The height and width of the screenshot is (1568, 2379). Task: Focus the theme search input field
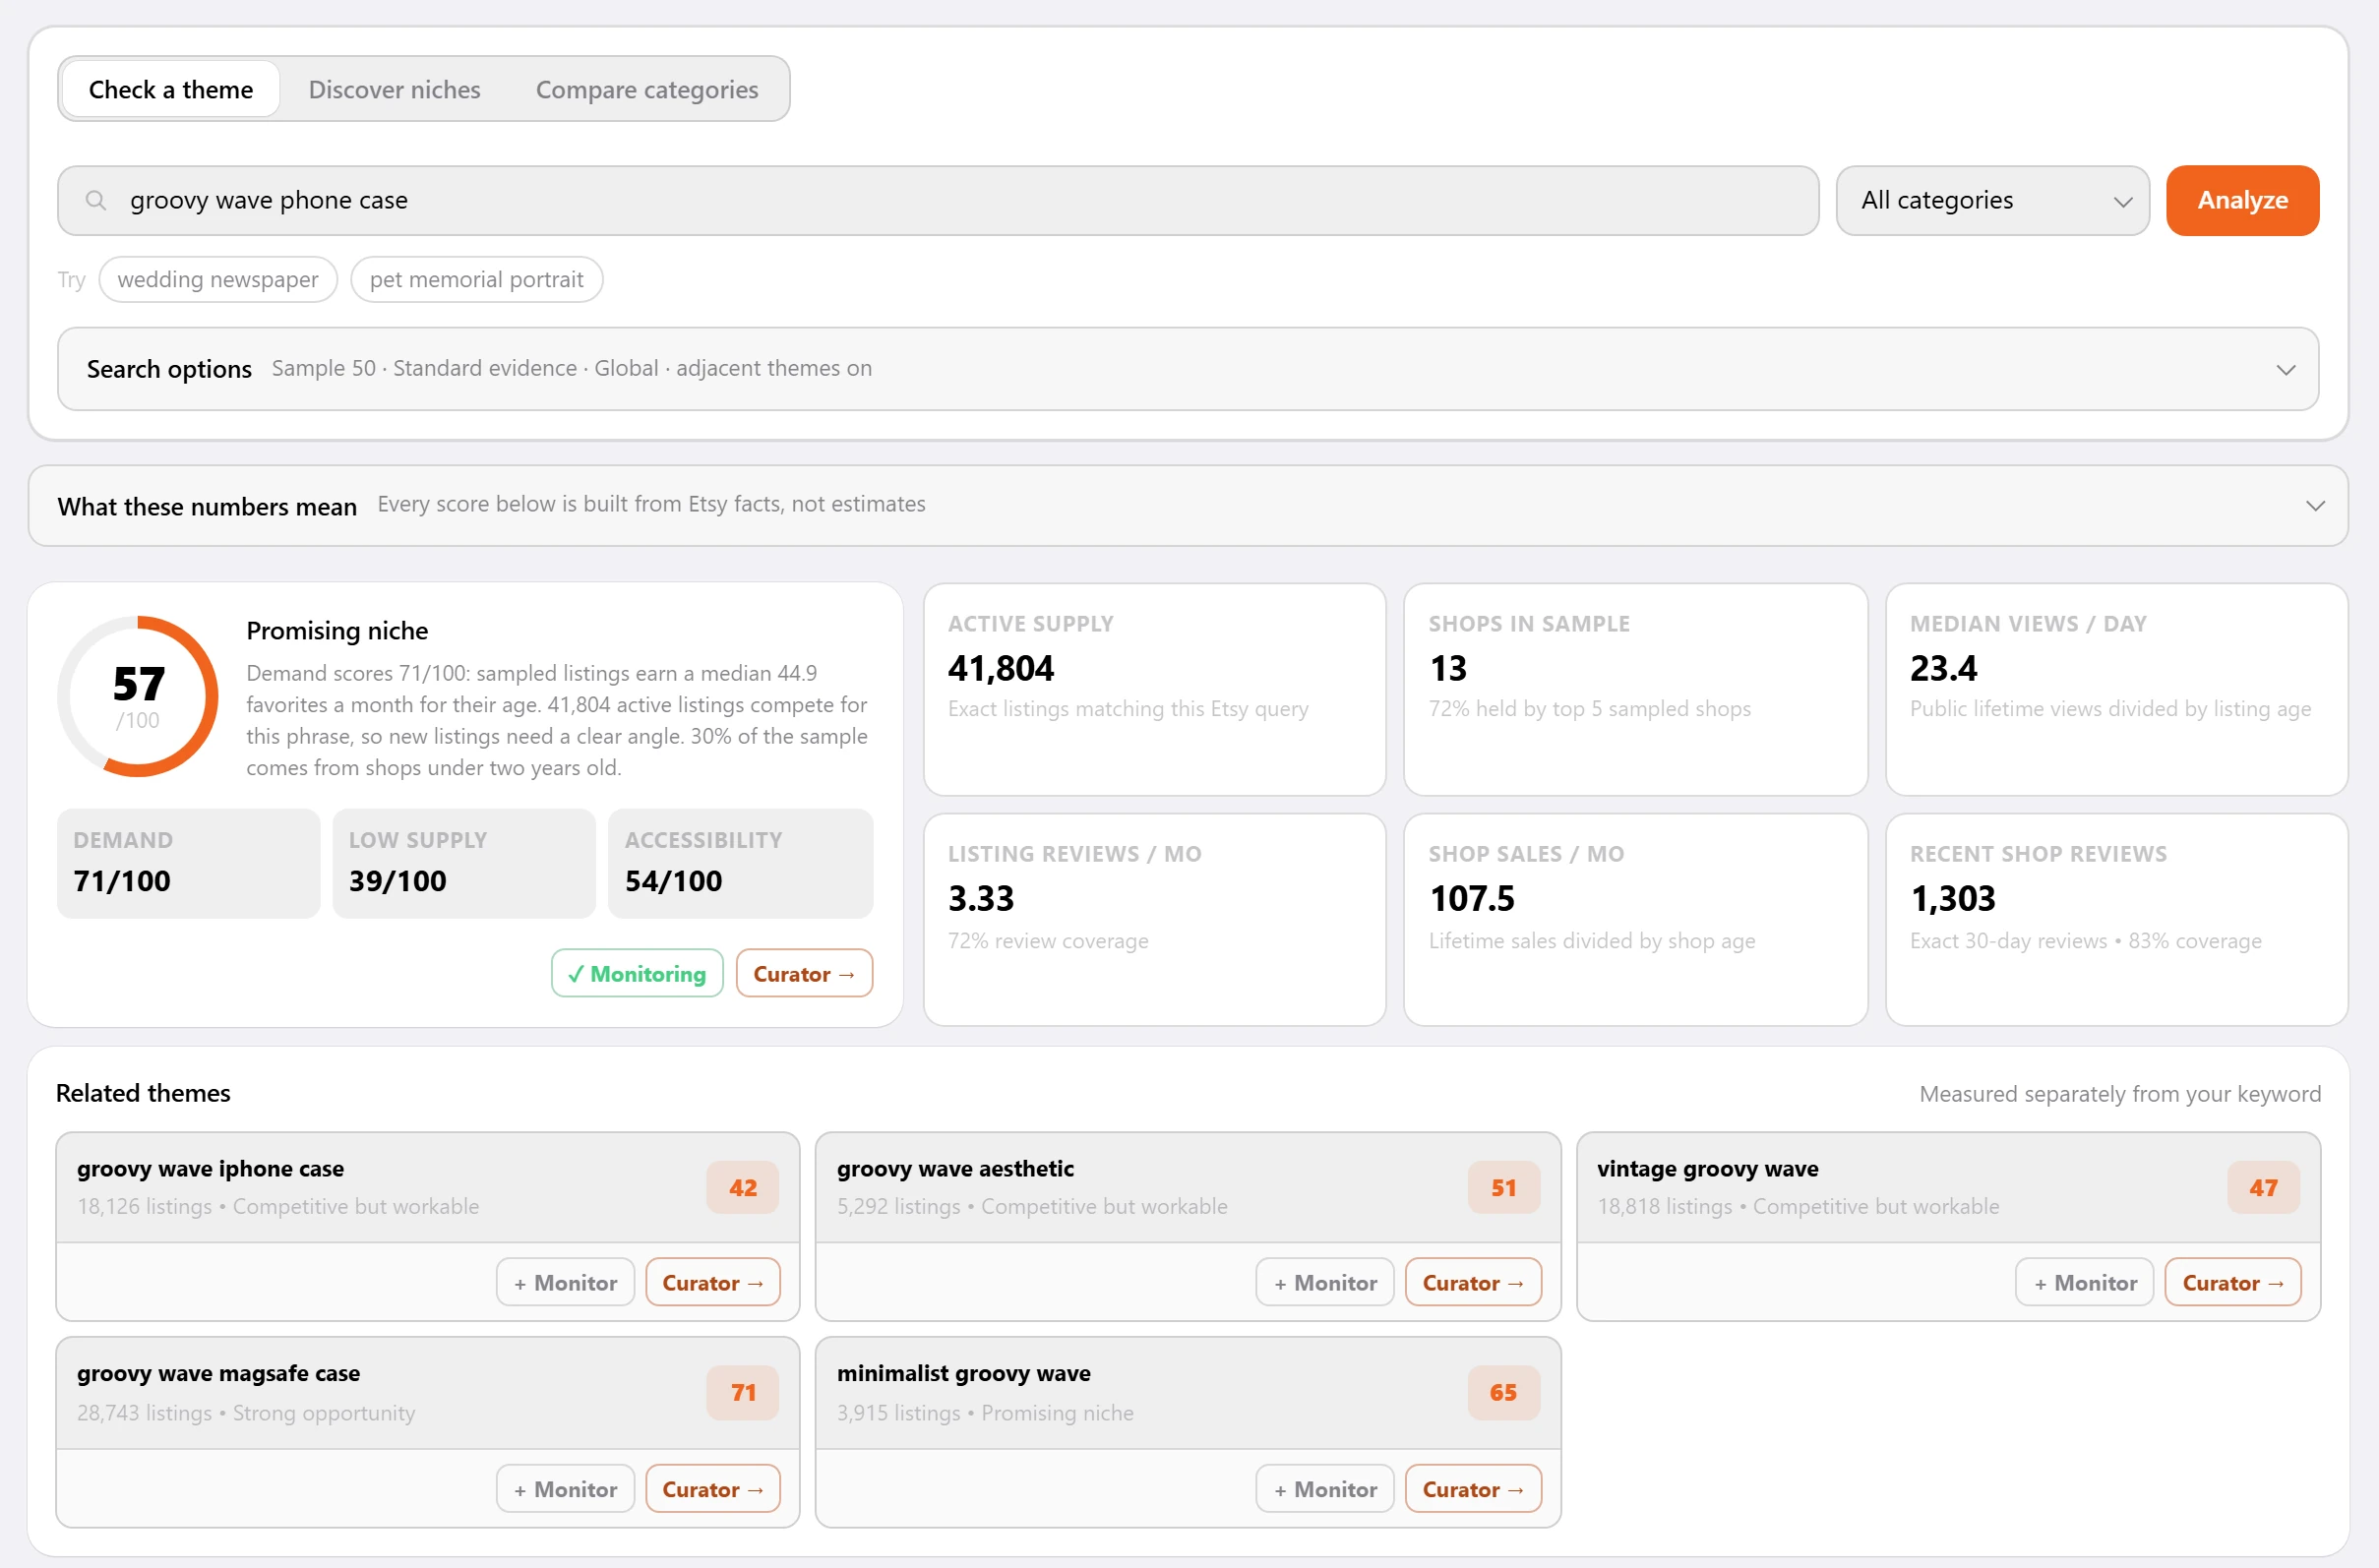(x=937, y=200)
